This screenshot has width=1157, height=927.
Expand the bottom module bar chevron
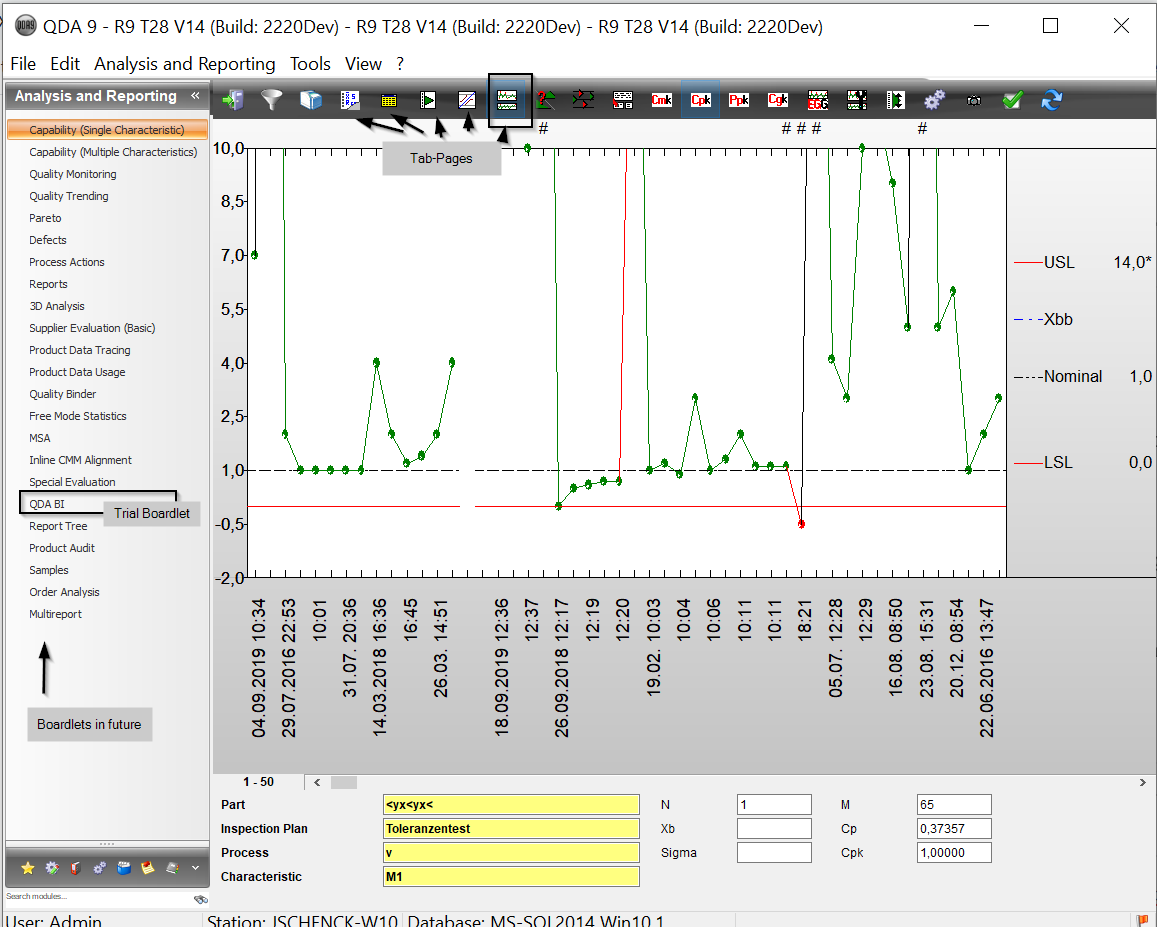tap(195, 867)
